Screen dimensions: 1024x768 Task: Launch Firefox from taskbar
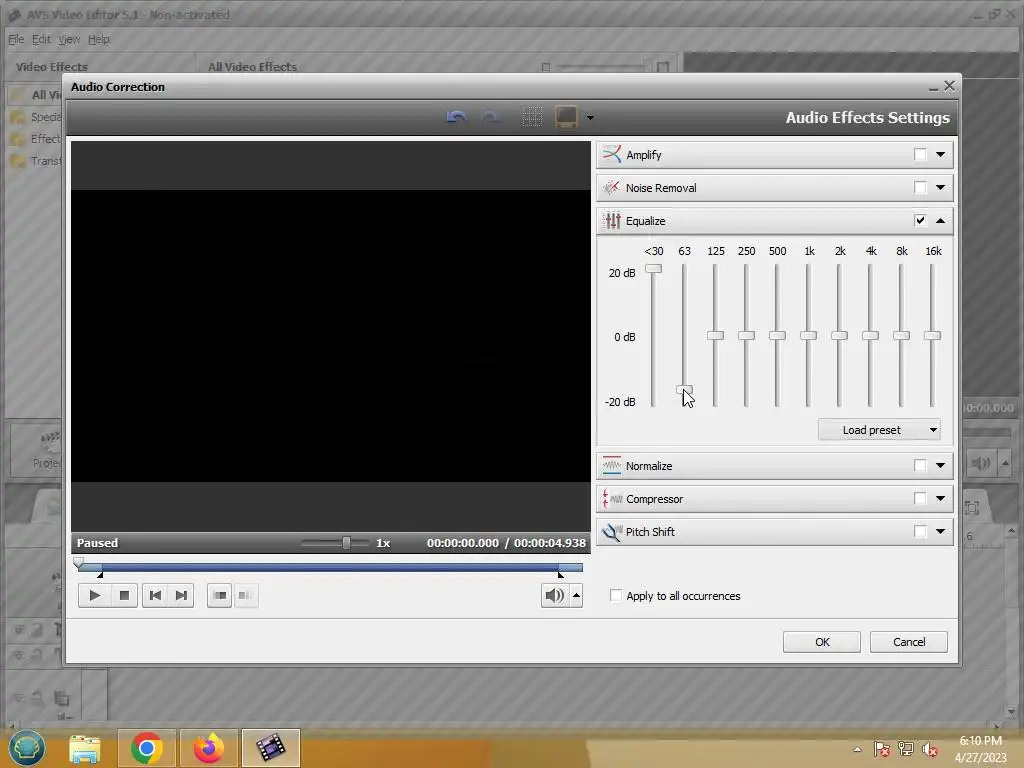[x=208, y=748]
